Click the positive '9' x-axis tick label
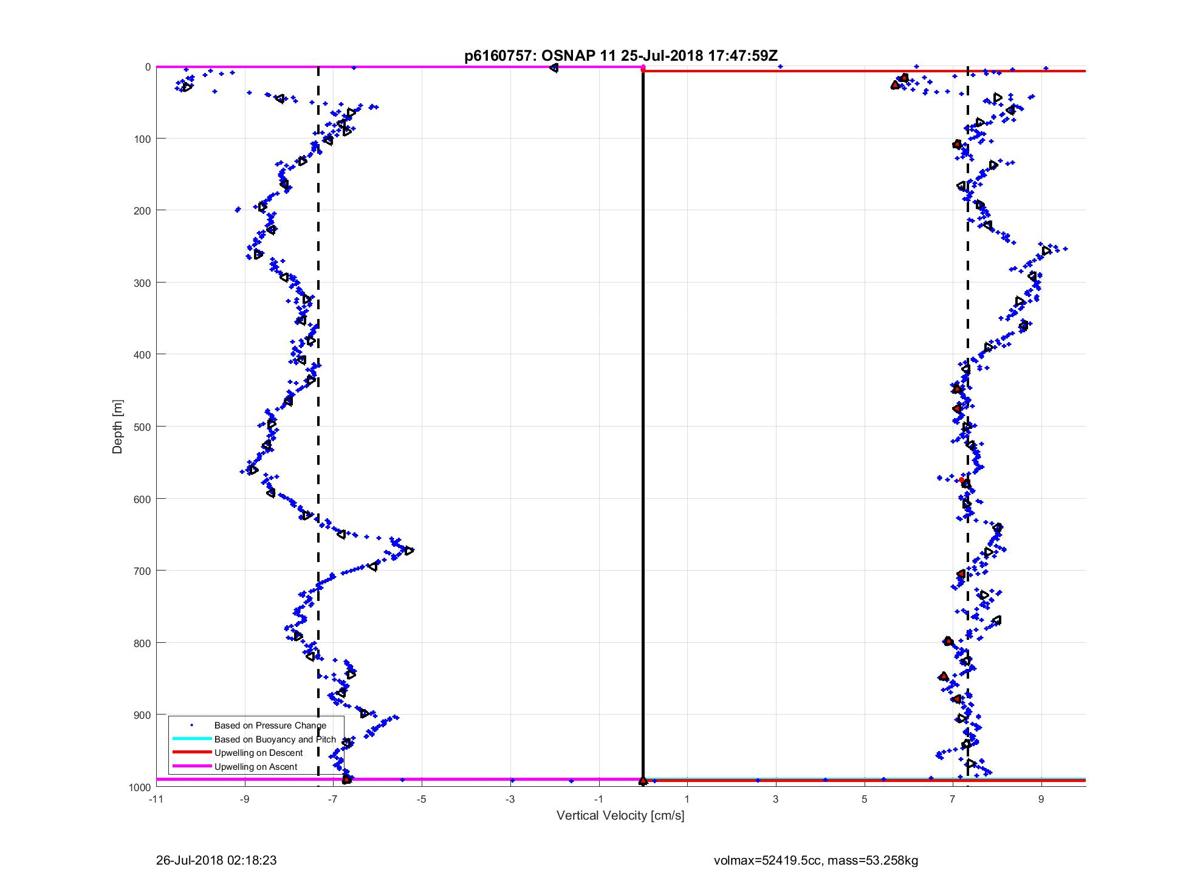1200x885 pixels. pyautogui.click(x=1041, y=798)
